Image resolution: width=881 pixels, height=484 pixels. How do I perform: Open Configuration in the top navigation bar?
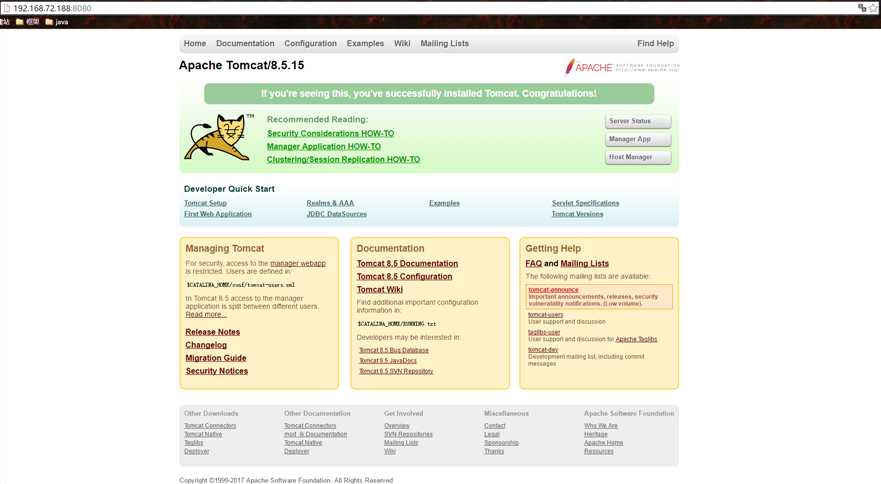[310, 43]
